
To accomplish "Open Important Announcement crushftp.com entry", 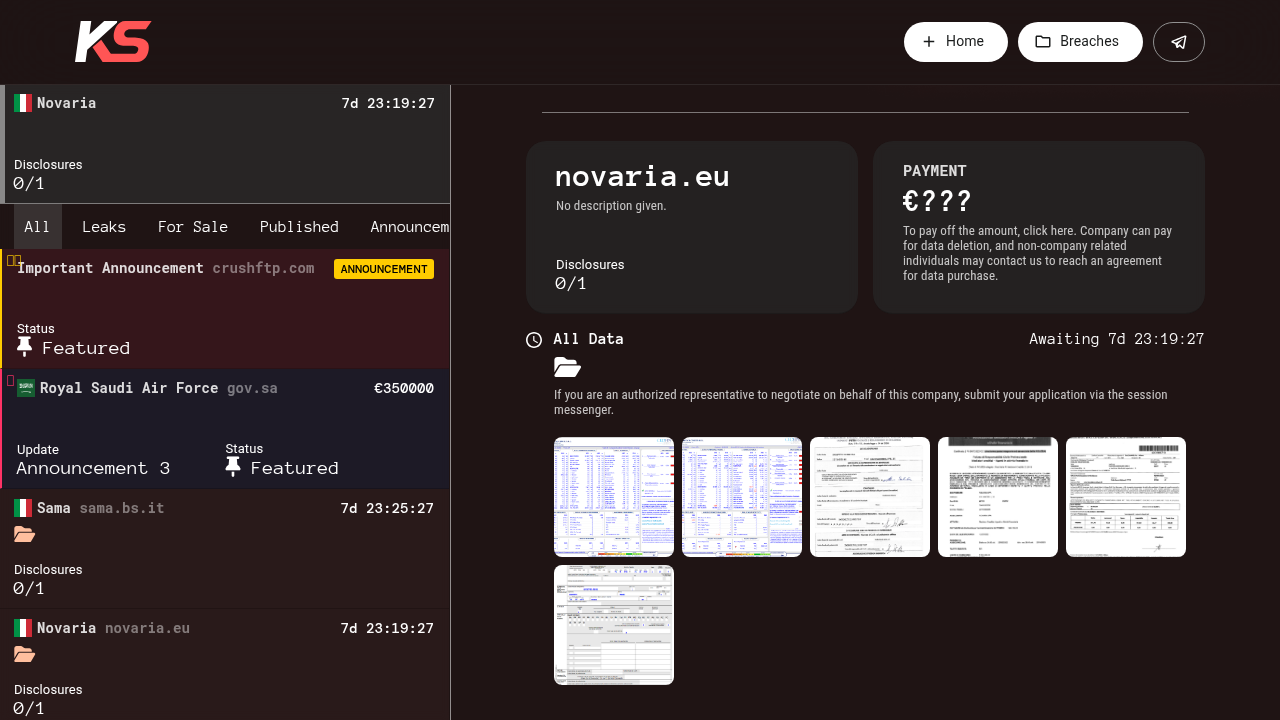I will [x=225, y=309].
